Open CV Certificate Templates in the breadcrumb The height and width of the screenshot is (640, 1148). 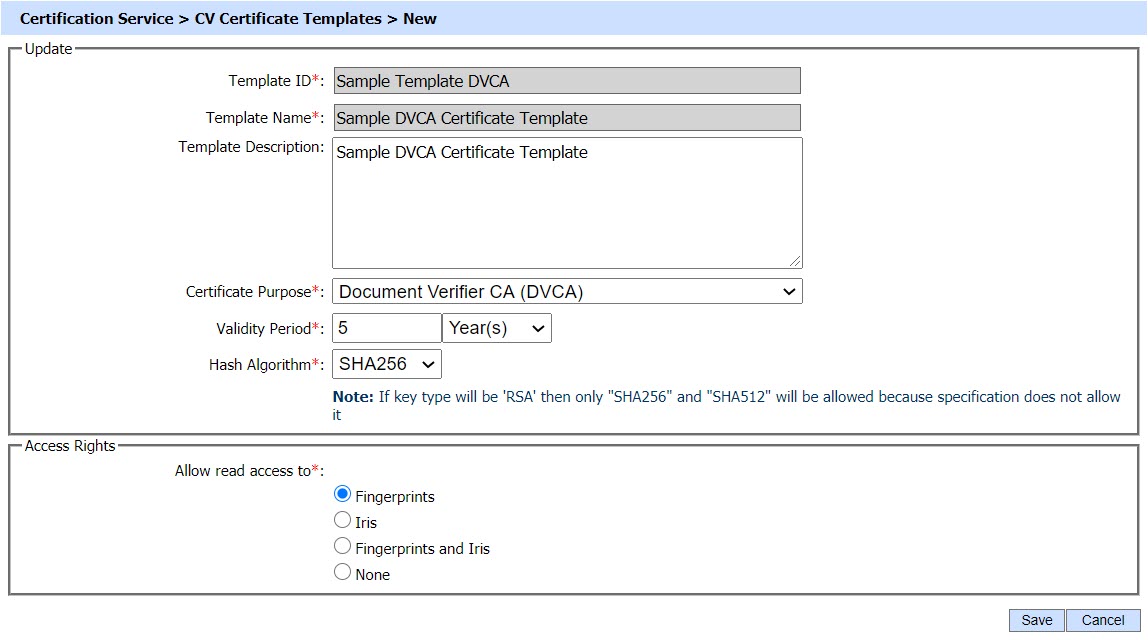point(288,19)
